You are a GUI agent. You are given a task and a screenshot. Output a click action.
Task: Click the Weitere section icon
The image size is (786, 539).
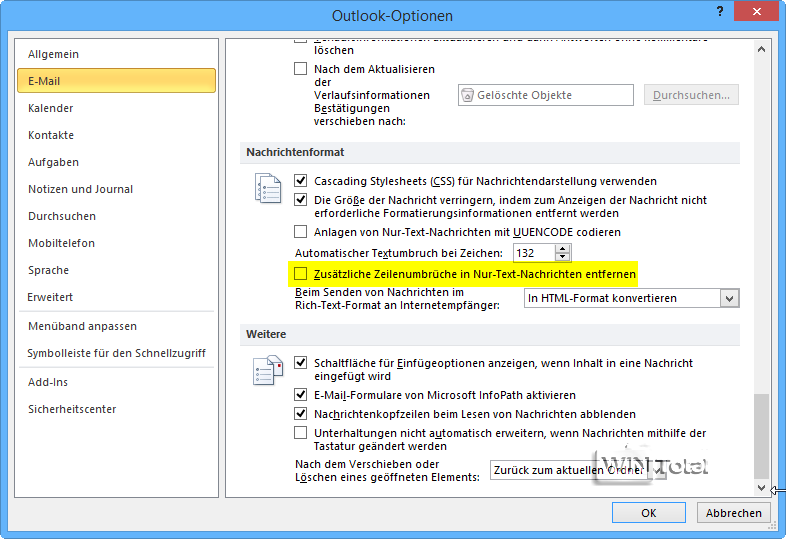point(268,370)
